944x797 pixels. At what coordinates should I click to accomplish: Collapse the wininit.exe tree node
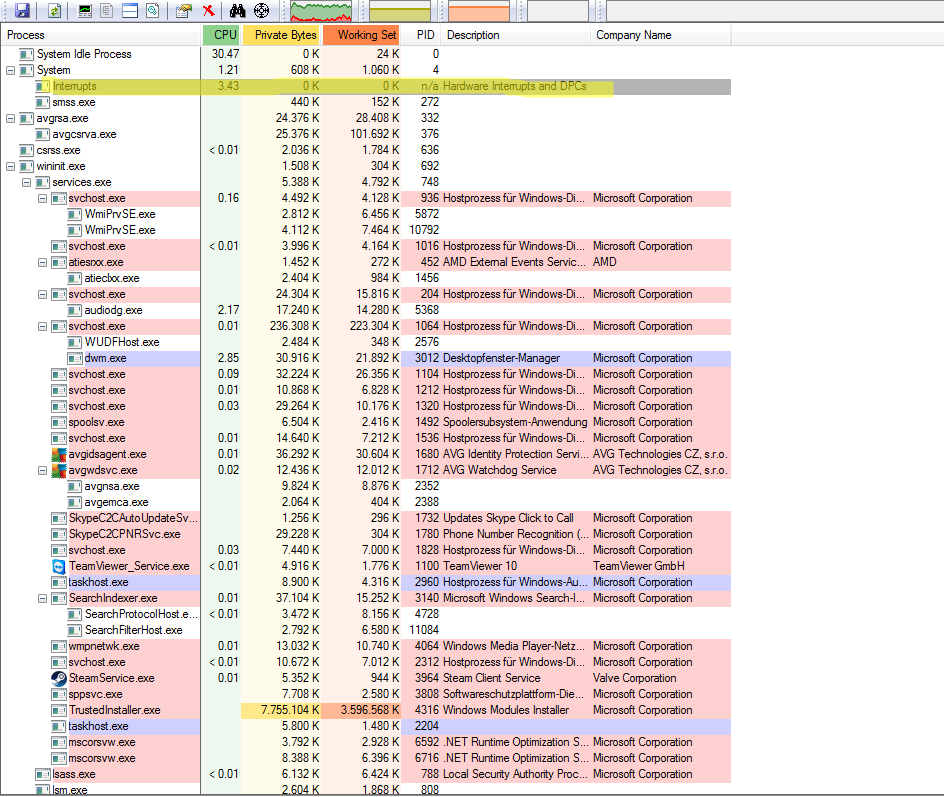10,166
